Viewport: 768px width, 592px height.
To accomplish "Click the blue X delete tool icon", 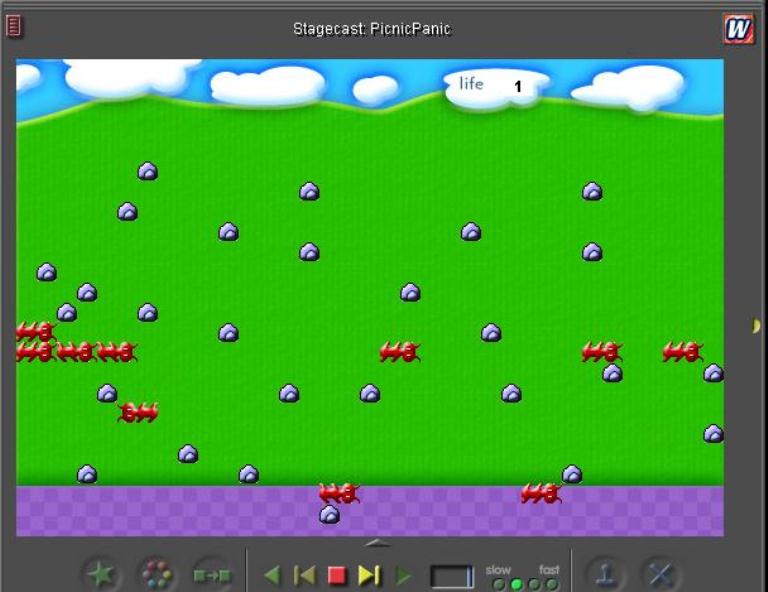I will click(x=660, y=575).
